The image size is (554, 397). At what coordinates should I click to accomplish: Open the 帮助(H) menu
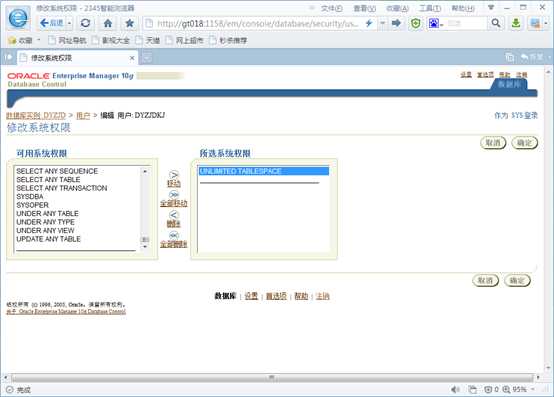point(463,8)
